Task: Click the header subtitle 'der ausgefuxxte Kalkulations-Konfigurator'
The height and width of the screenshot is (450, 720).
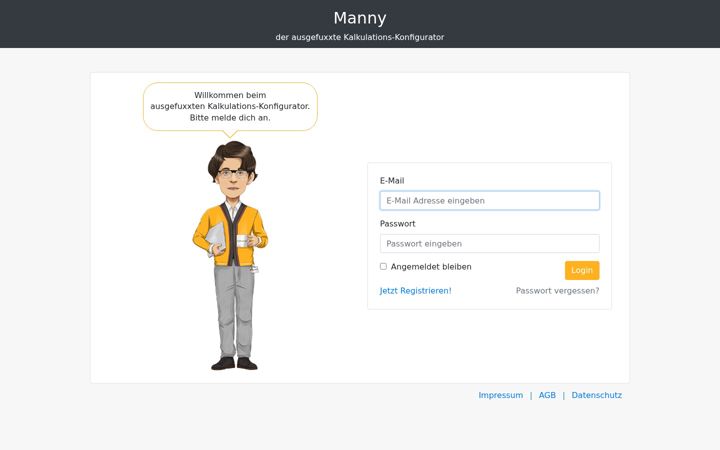Action: tap(360, 37)
